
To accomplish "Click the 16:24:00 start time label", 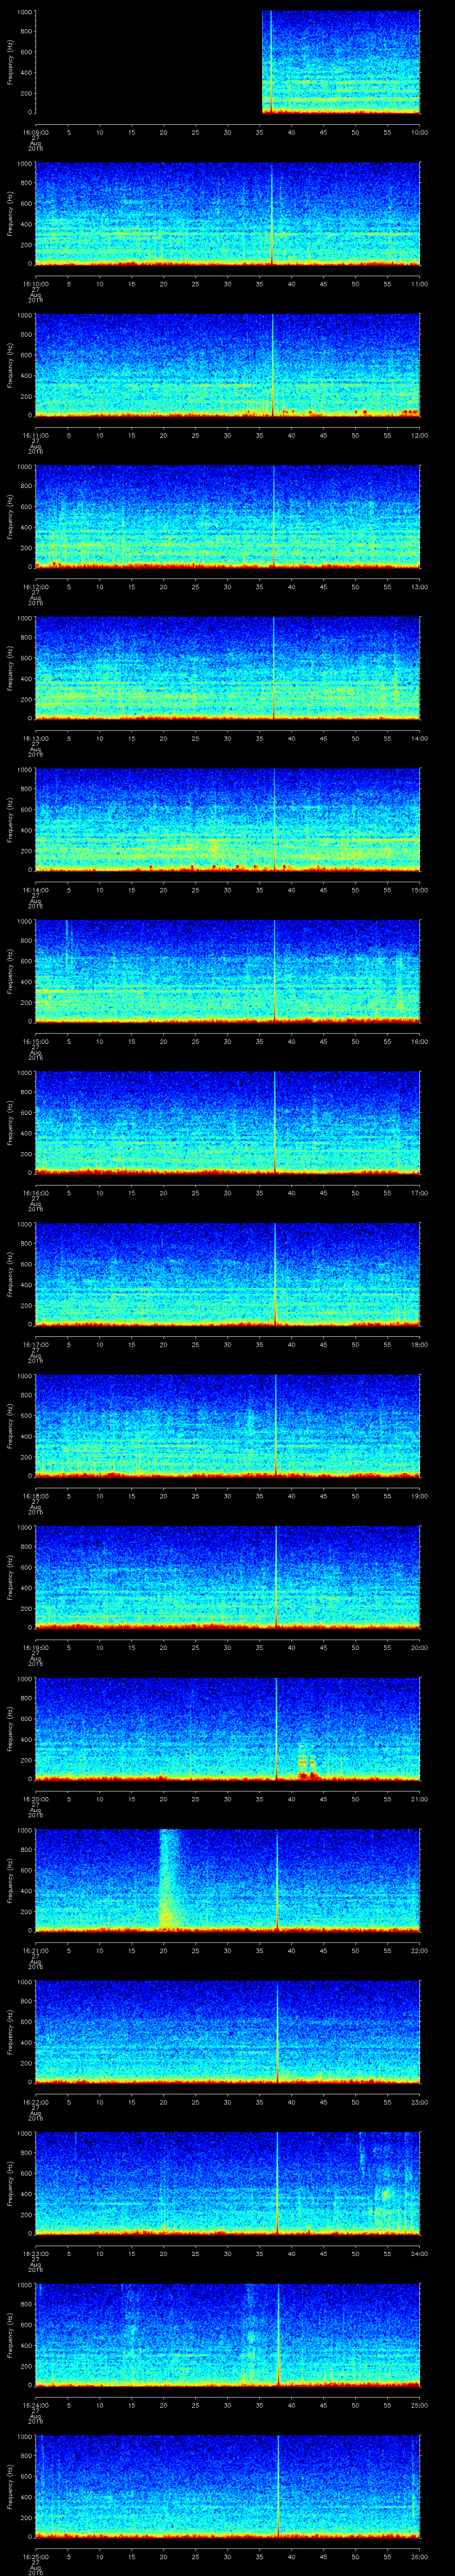I will (x=35, y=2404).
